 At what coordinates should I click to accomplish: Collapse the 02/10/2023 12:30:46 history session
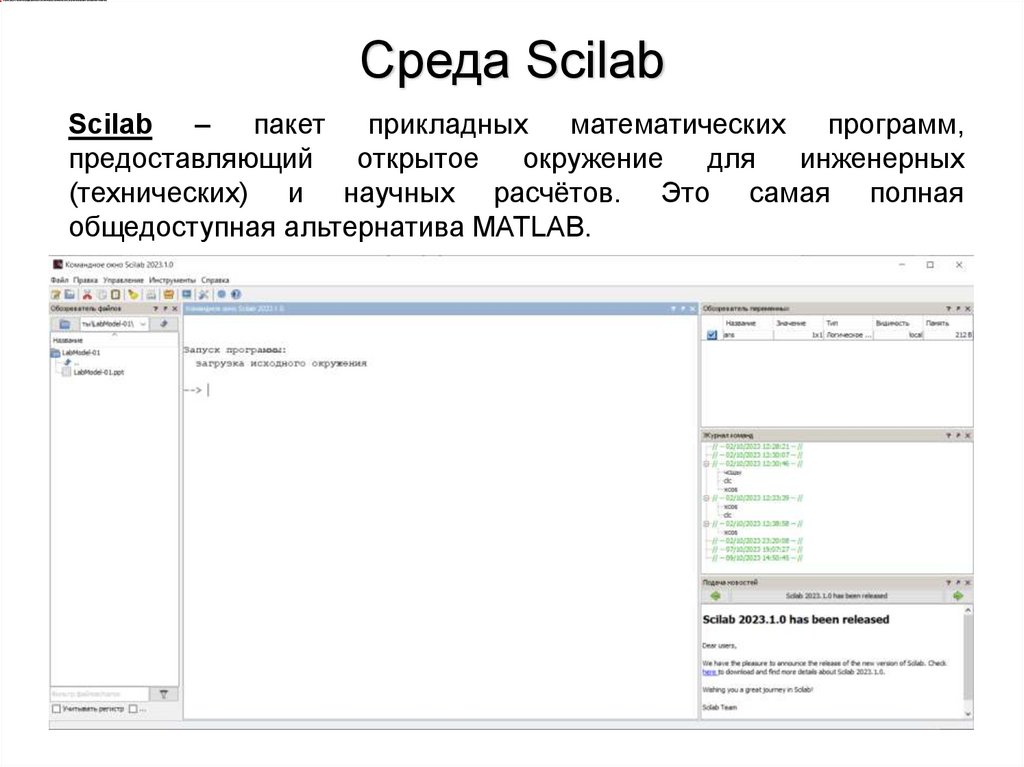pos(706,464)
